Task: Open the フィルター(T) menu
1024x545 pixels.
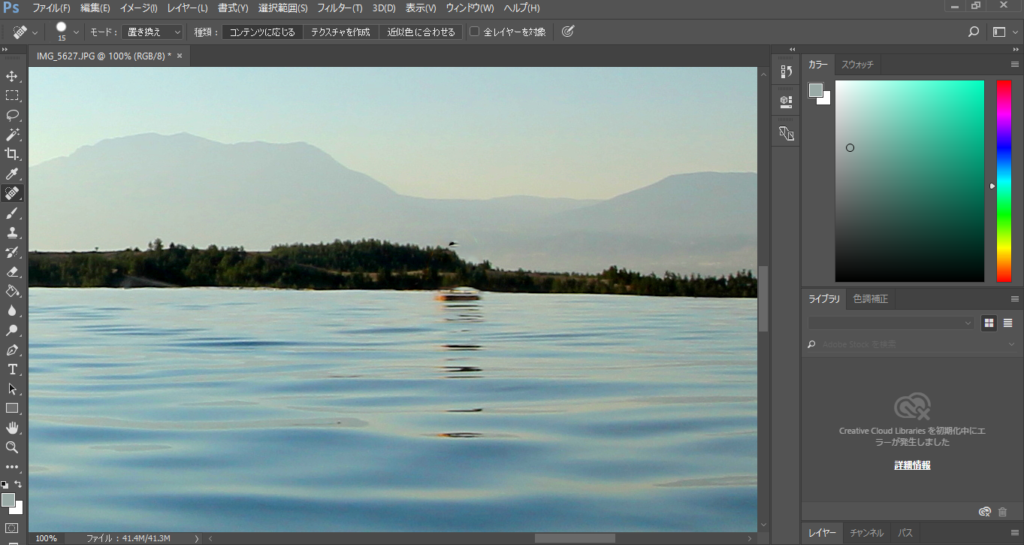Action: (339, 8)
